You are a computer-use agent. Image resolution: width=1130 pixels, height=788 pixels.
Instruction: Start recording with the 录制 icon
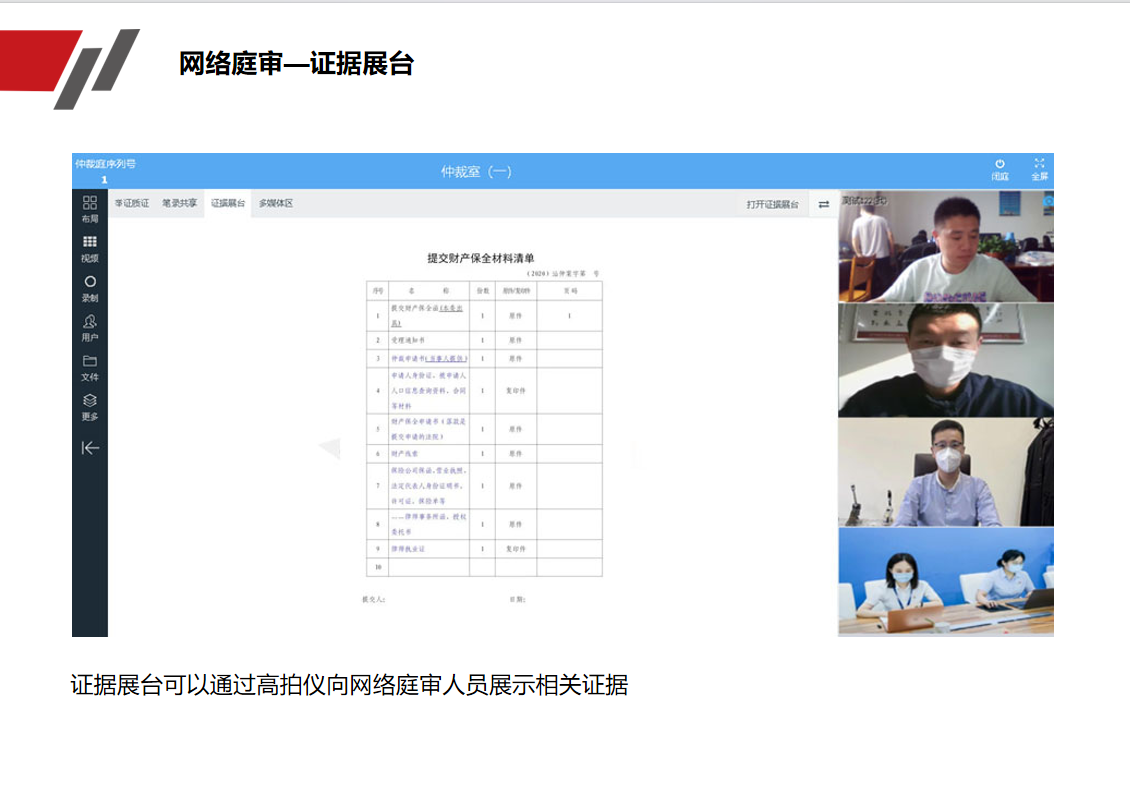click(89, 288)
